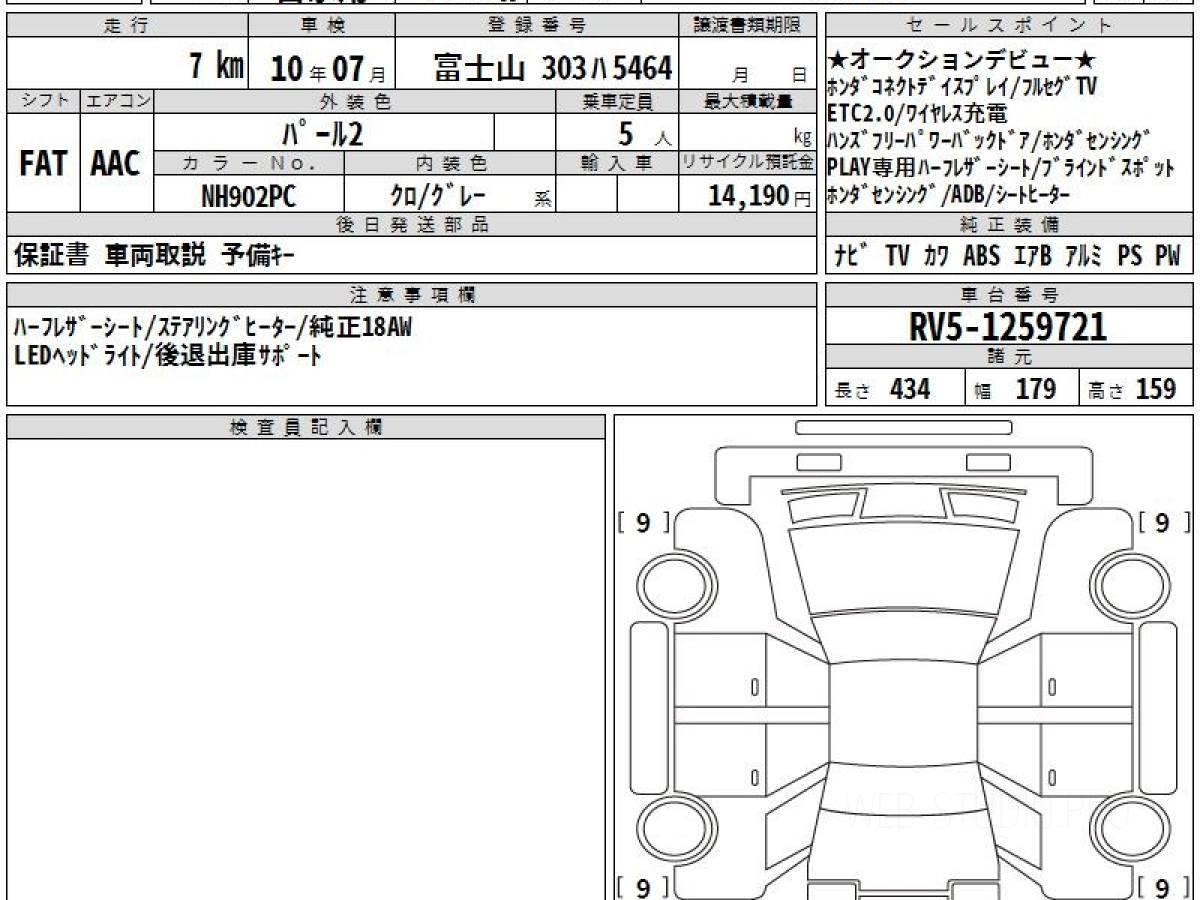Select color code NH902PC
1200x900 pixels.
(x=249, y=194)
